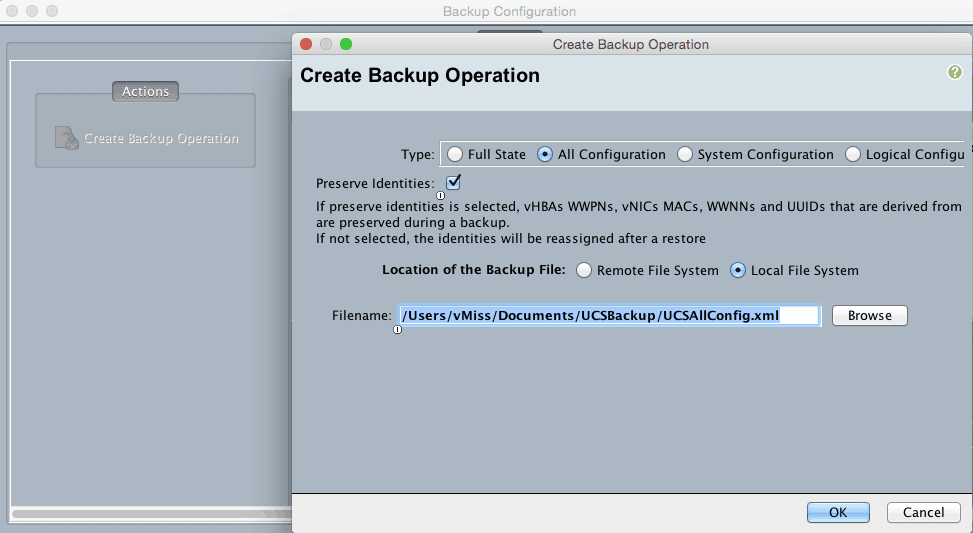This screenshot has height=533, width=973.
Task: Select the Full State backup type
Action: 455,155
